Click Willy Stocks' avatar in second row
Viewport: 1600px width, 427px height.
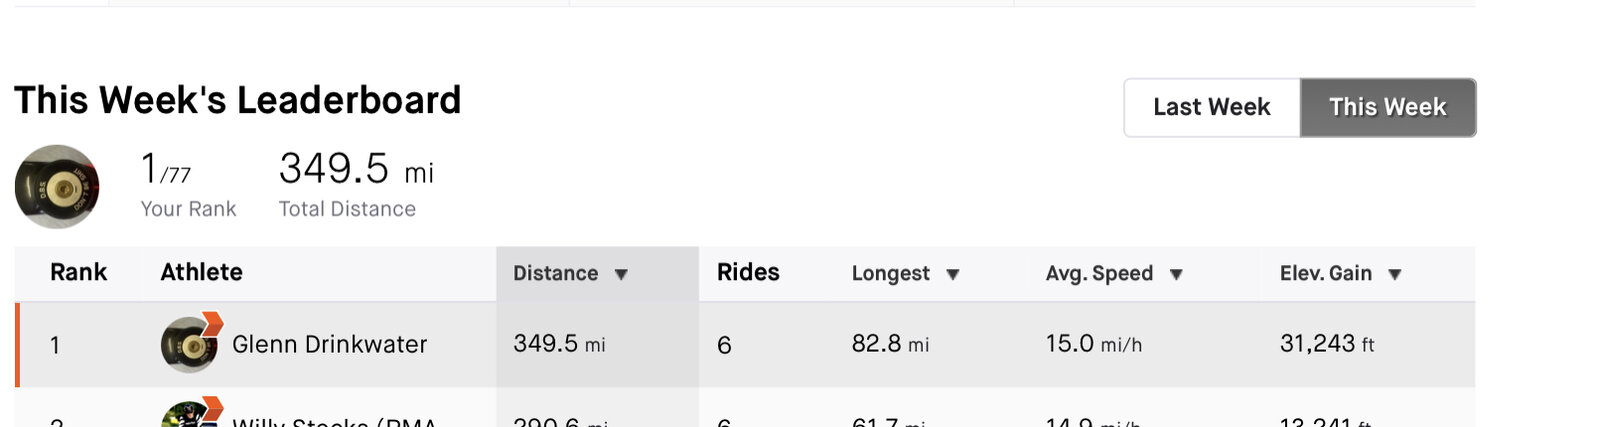point(189,414)
